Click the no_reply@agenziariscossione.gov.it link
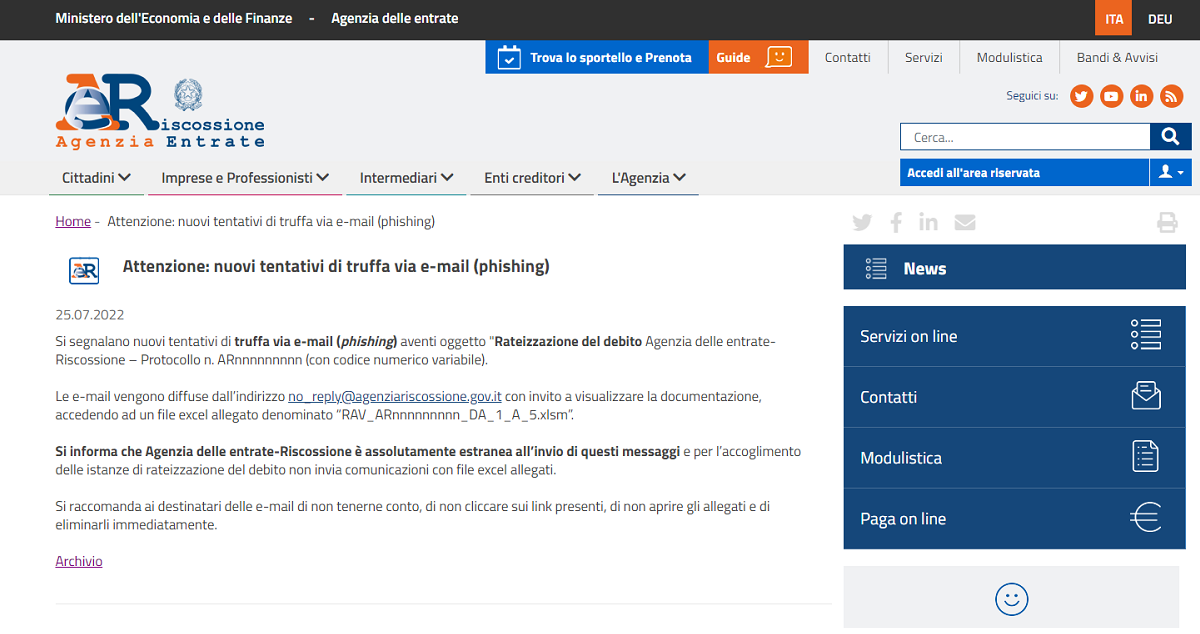The height and width of the screenshot is (634, 1200). pos(395,396)
